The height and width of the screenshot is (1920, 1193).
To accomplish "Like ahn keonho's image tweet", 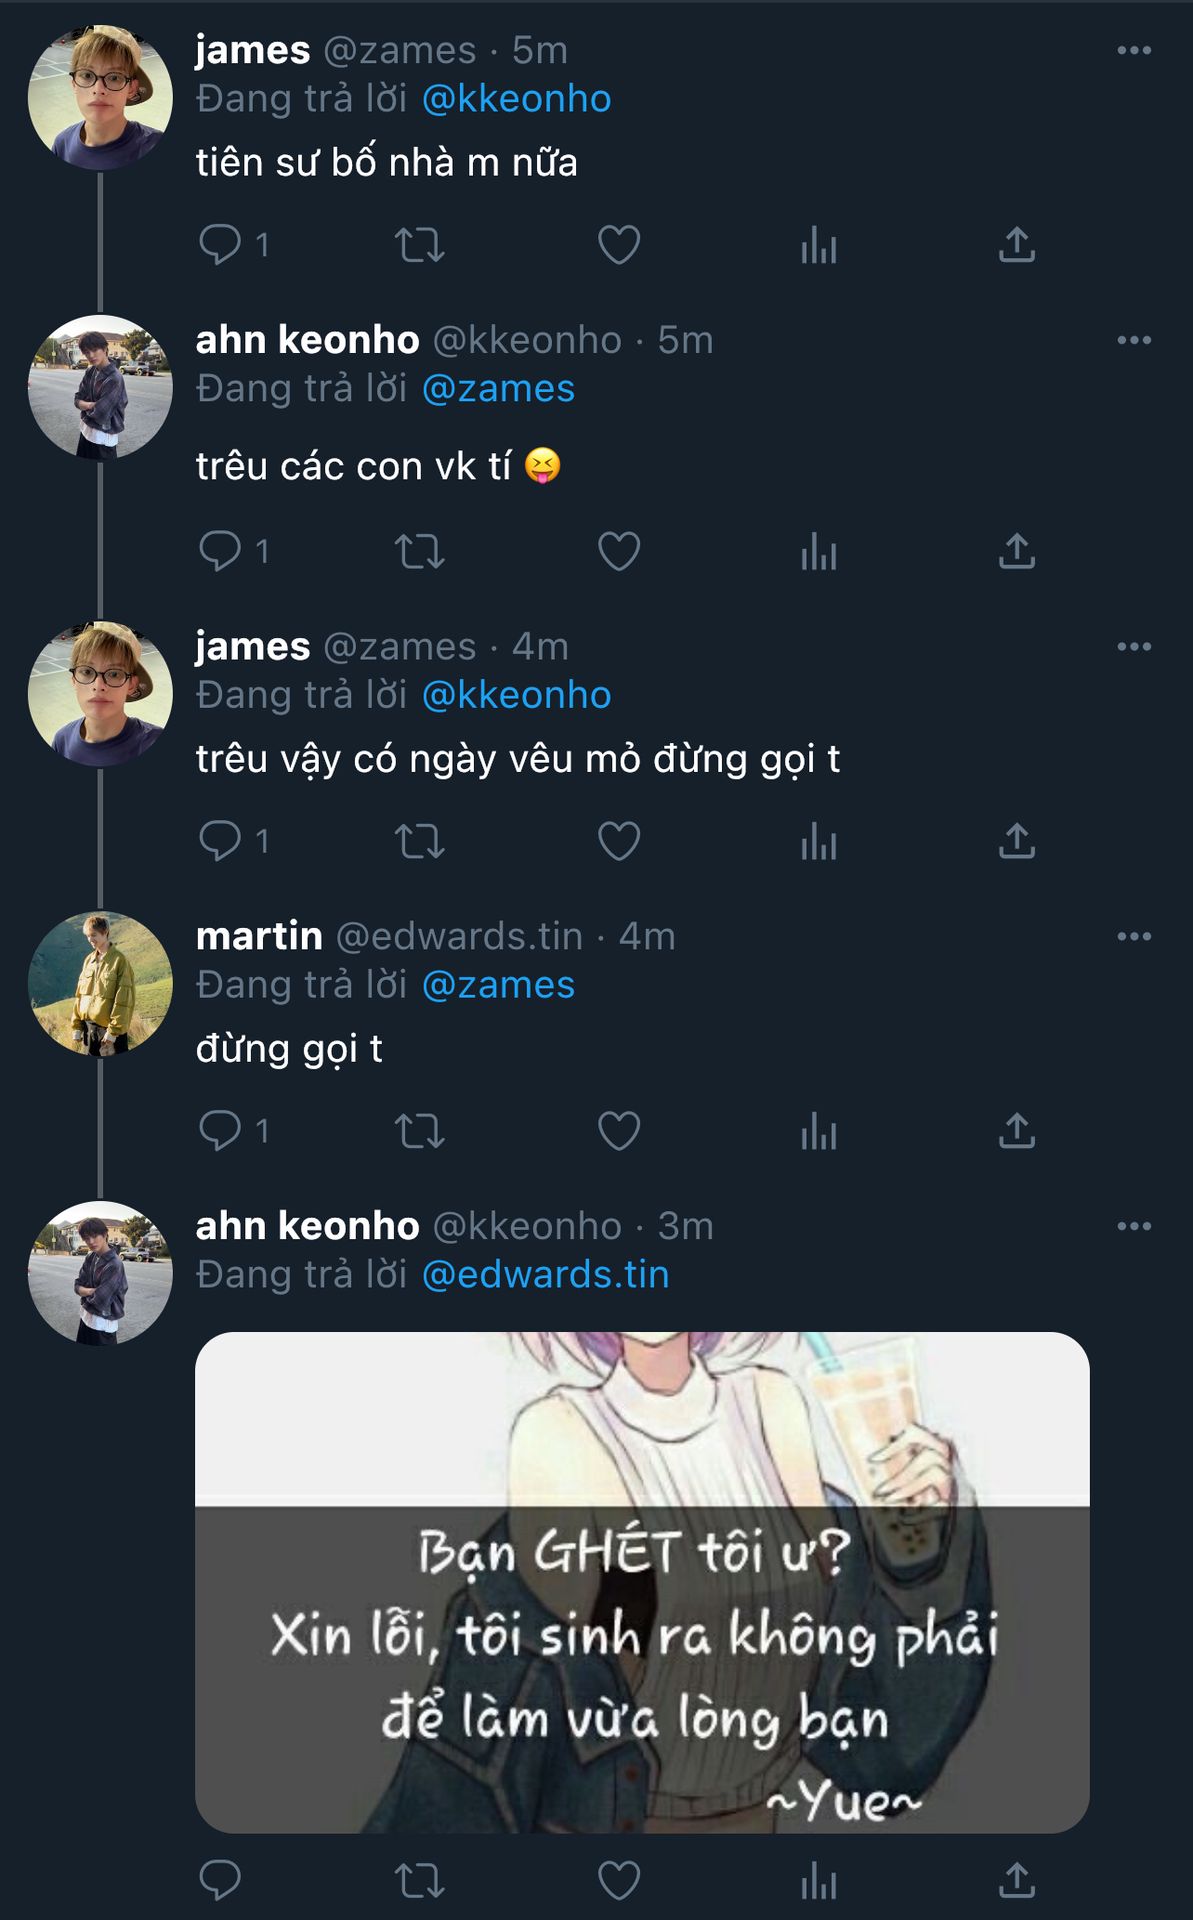I will 618,1881.
